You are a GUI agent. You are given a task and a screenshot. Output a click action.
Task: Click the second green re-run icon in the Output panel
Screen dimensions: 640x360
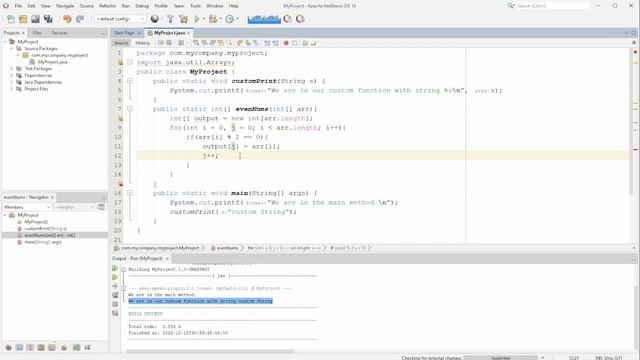(x=115, y=277)
